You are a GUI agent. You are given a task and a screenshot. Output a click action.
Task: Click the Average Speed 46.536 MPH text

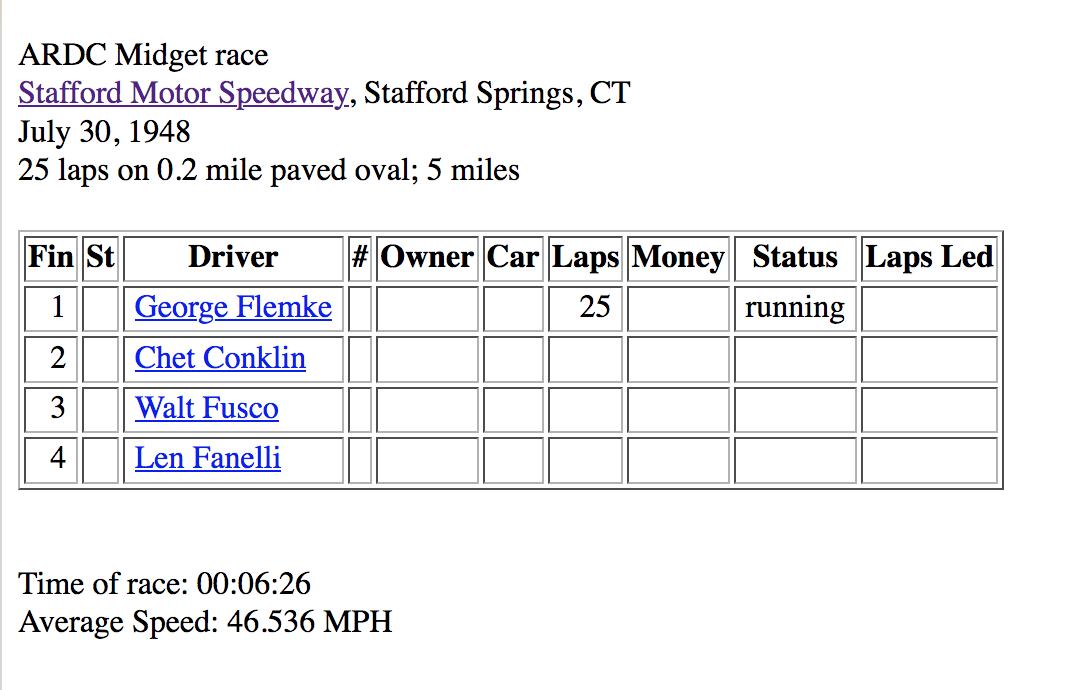(205, 622)
